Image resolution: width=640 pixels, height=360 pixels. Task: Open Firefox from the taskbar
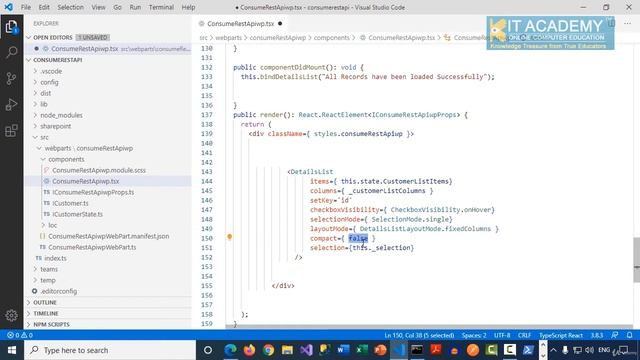pyautogui.click(x=249, y=350)
